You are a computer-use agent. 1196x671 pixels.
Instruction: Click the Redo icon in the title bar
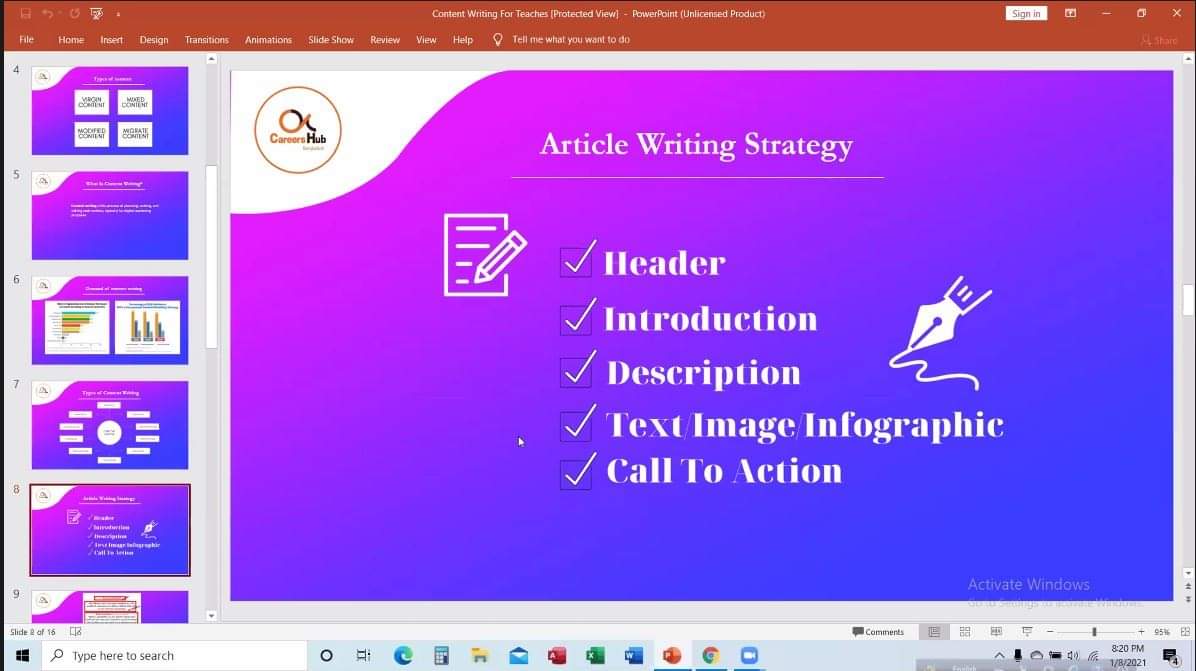pos(74,14)
